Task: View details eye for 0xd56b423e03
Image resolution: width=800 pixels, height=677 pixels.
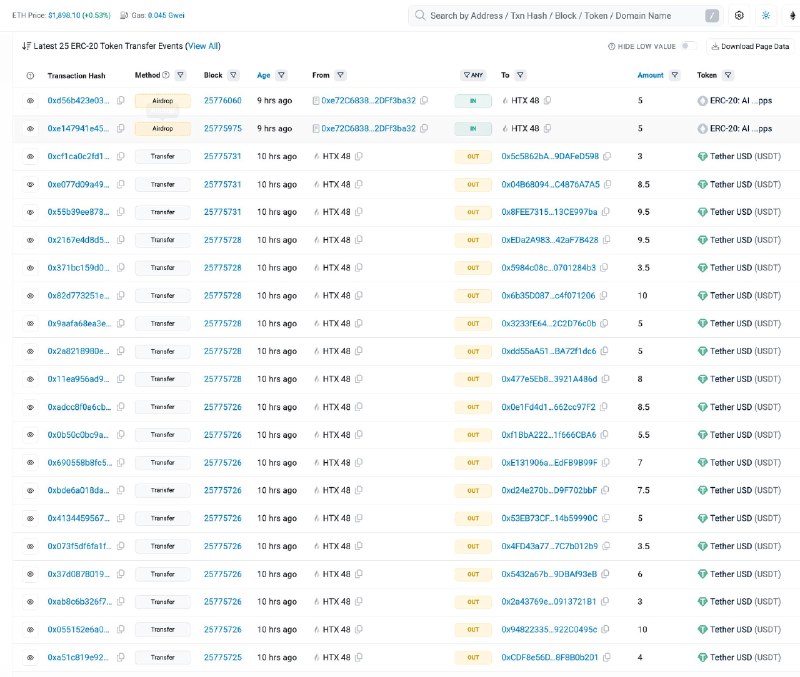Action: (x=30, y=101)
